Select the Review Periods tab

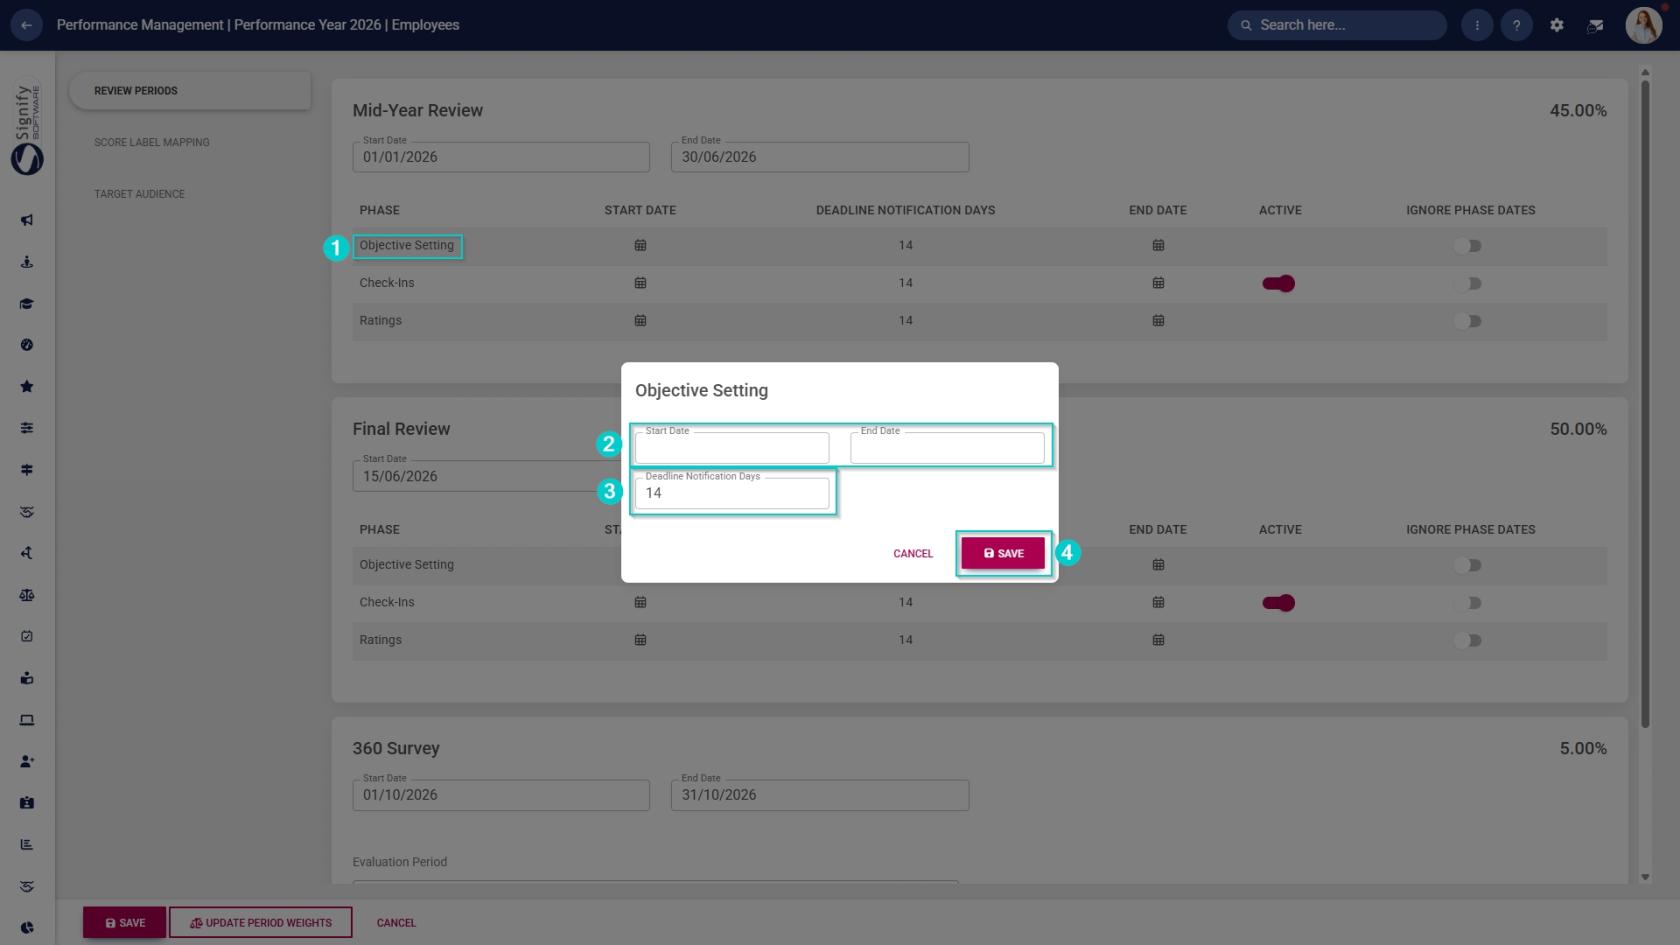click(190, 91)
